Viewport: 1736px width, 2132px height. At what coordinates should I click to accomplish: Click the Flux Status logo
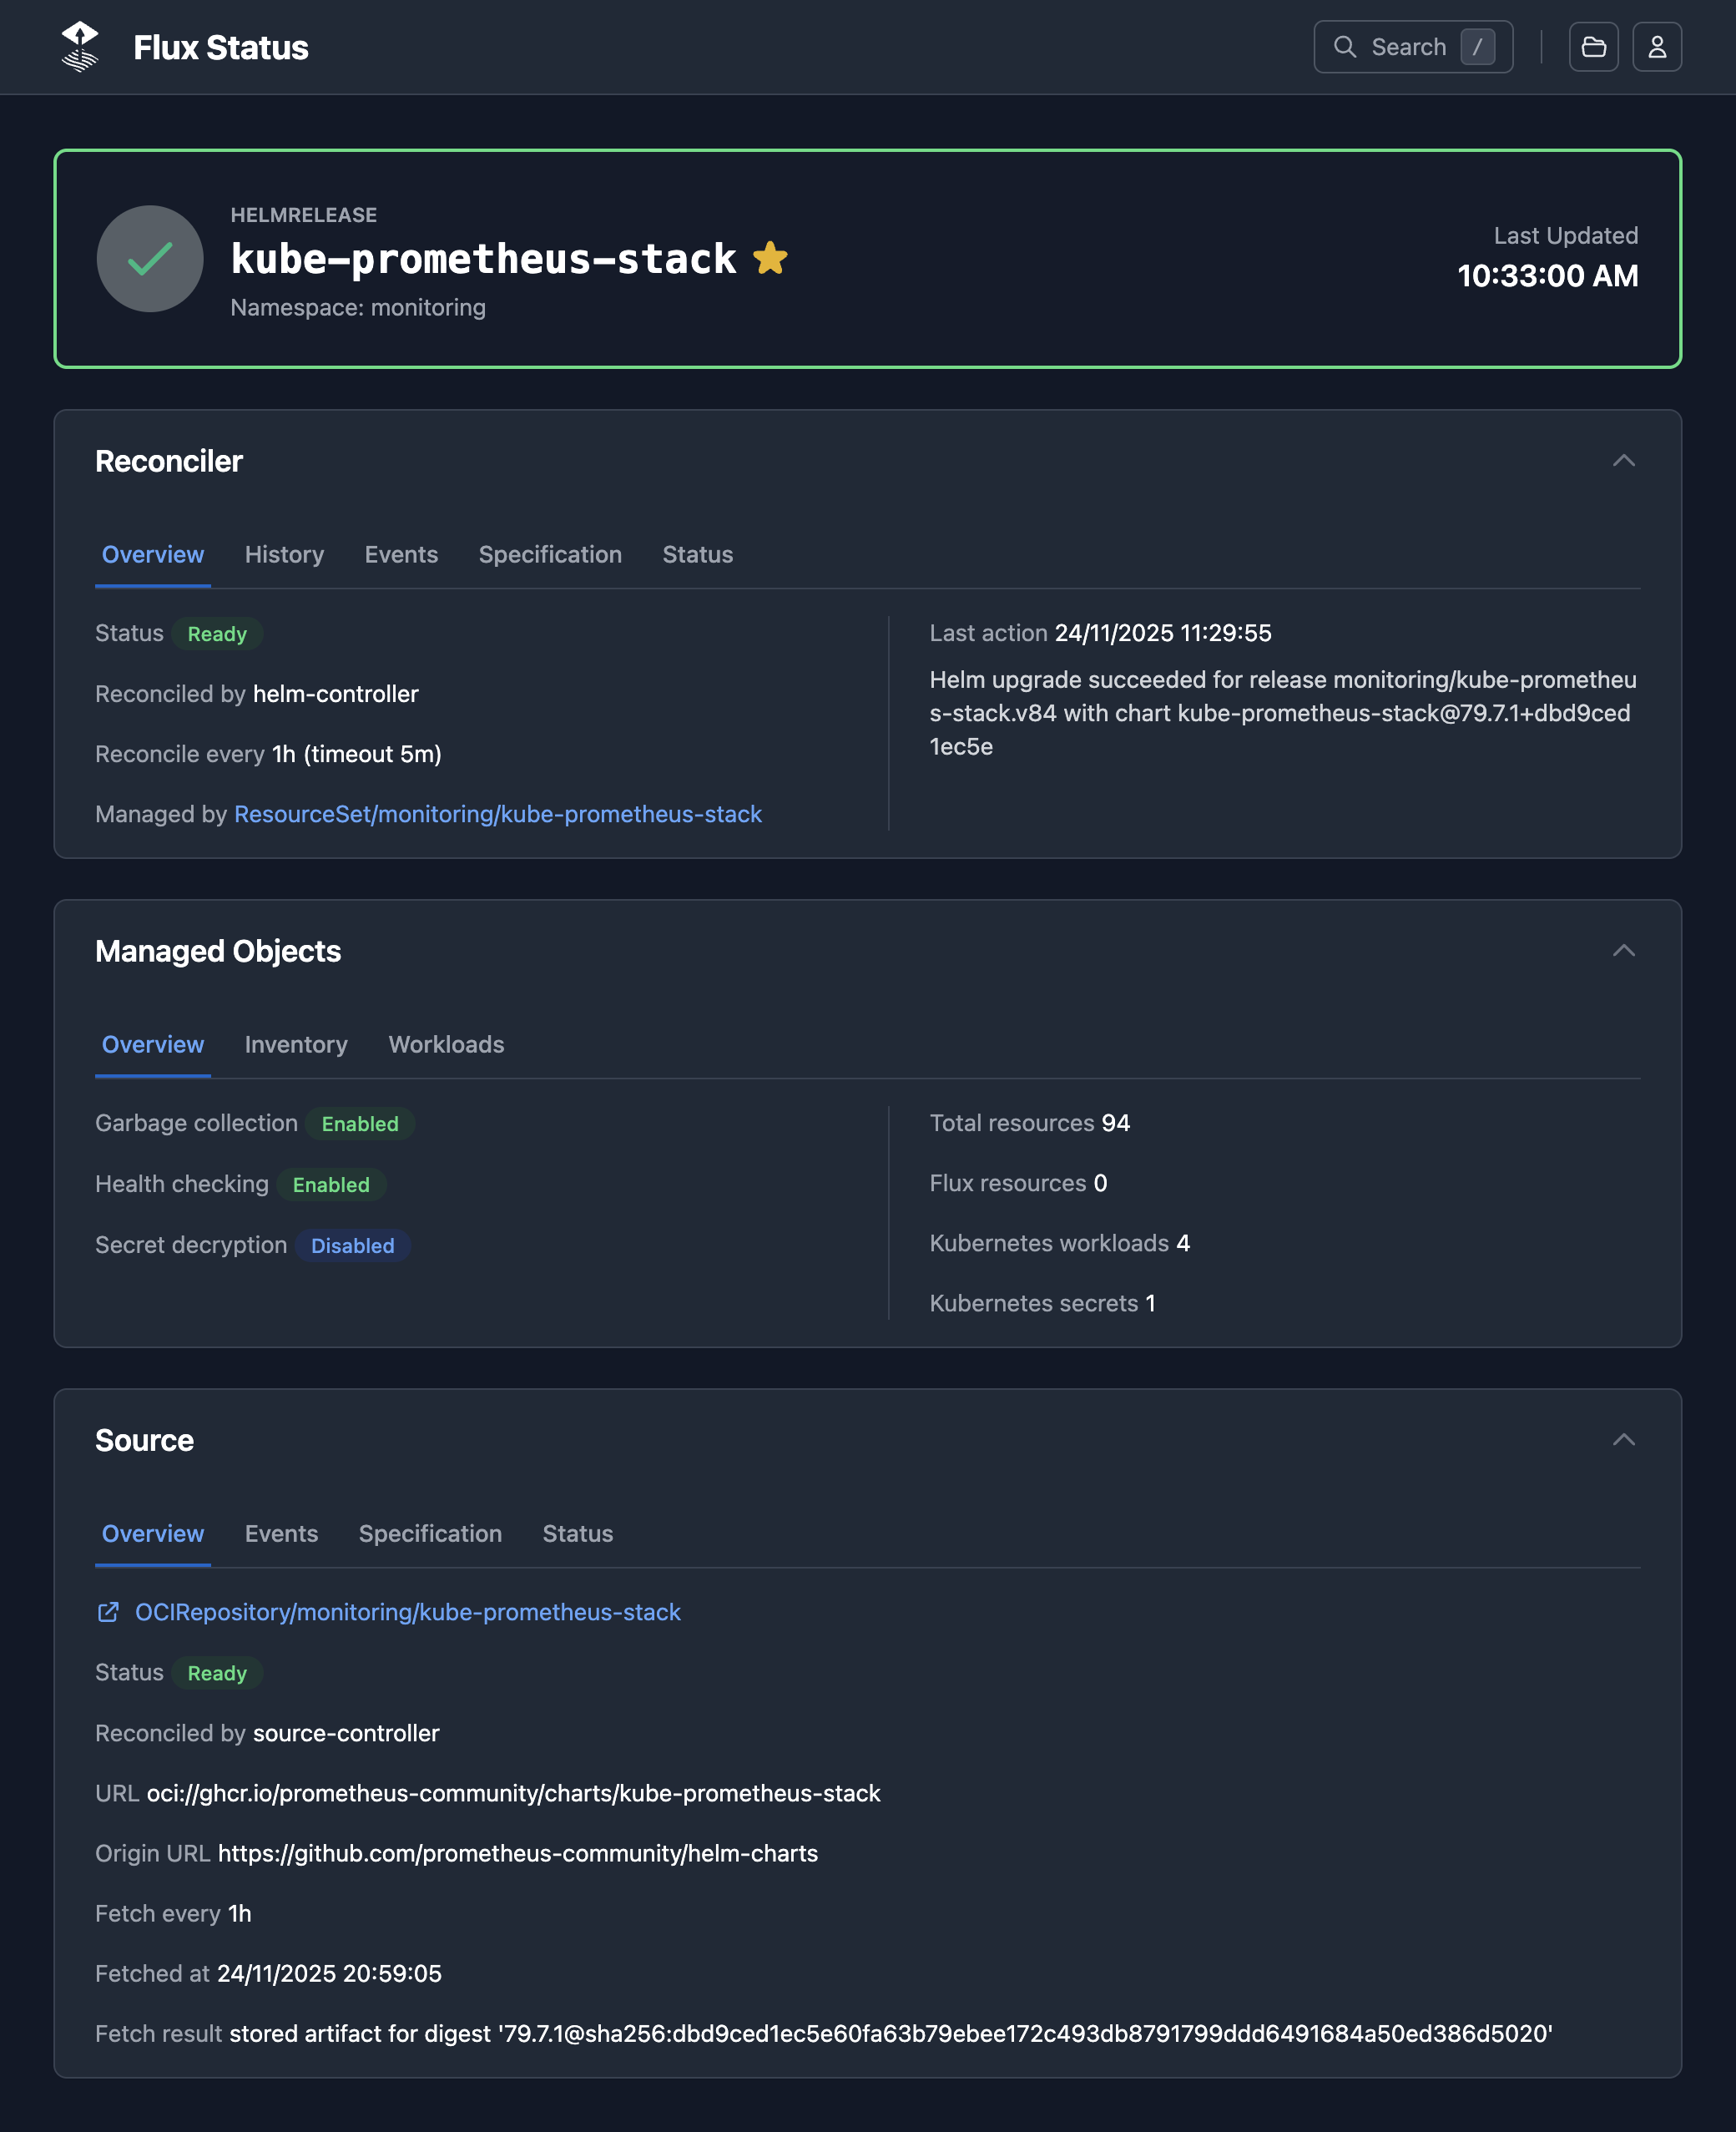[81, 46]
